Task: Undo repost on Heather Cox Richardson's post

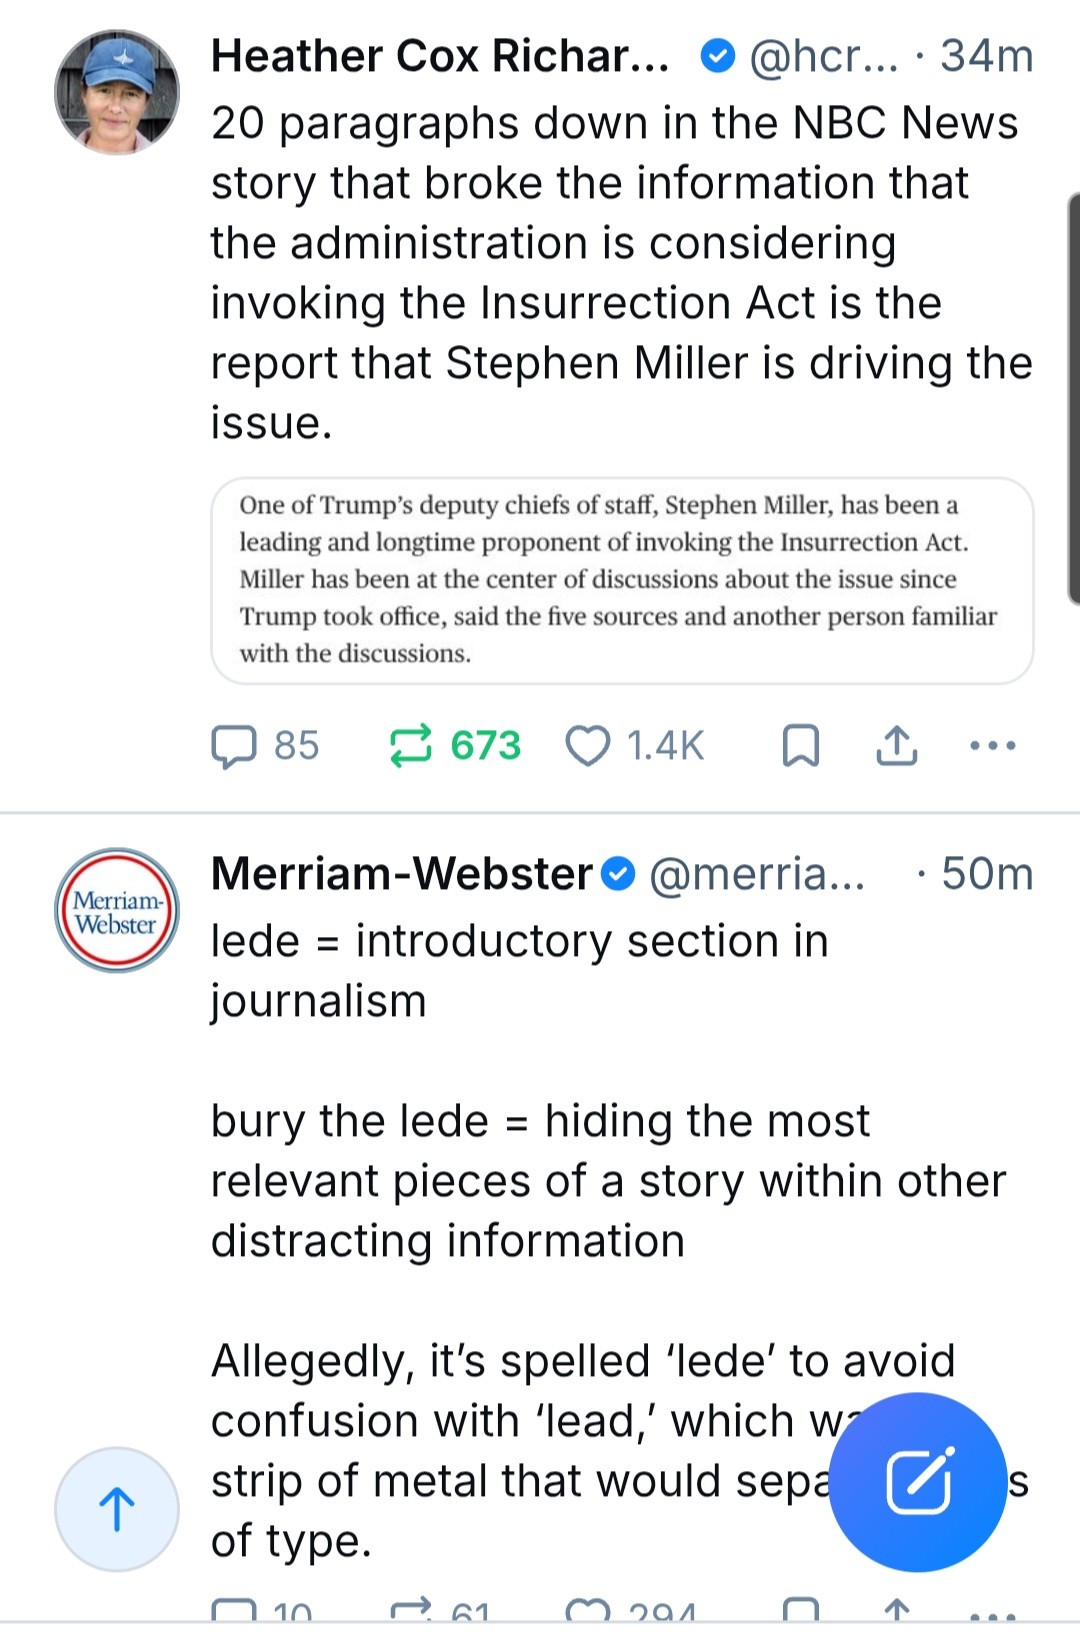Action: point(410,746)
